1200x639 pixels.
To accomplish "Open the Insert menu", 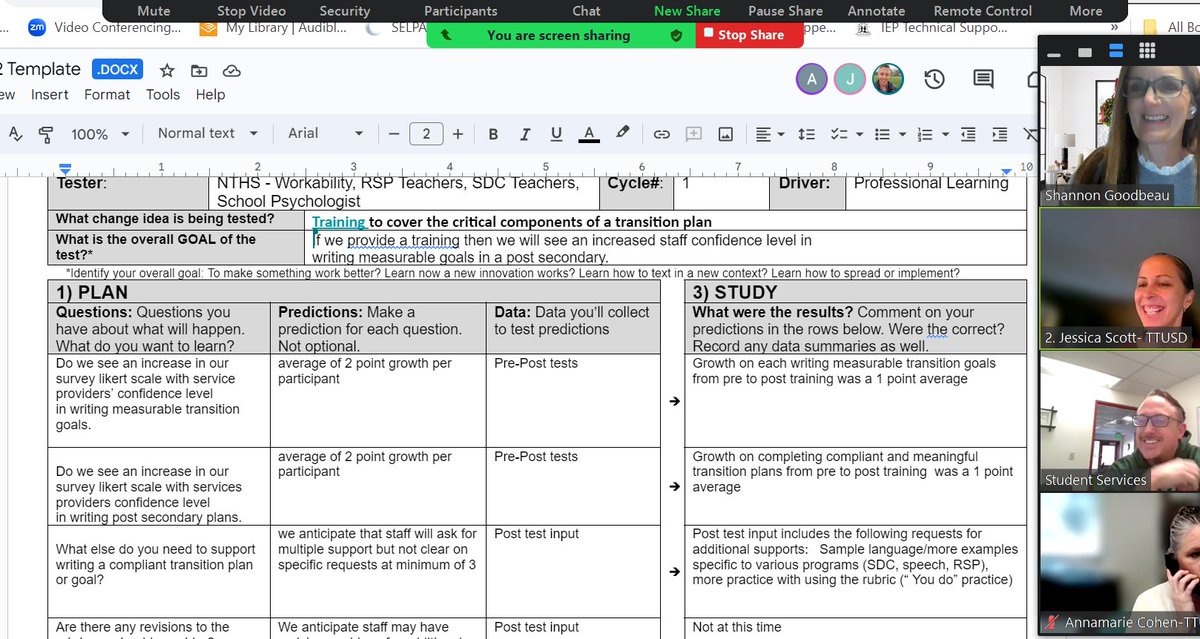I will tap(49, 94).
